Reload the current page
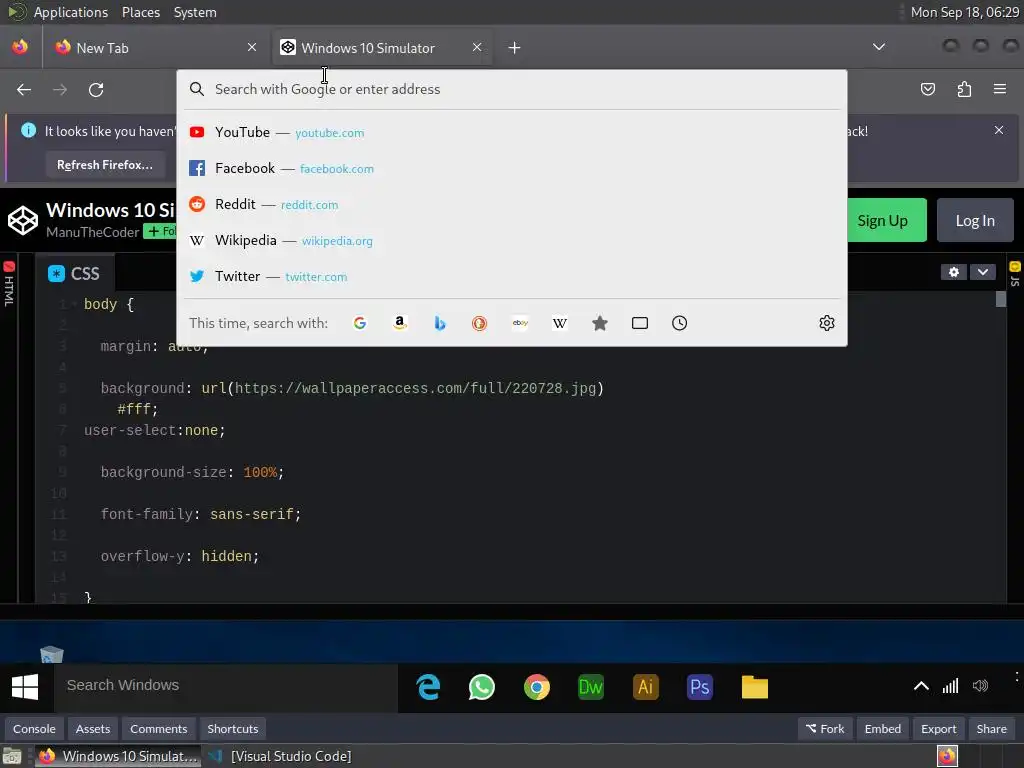The width and height of the screenshot is (1024, 768). point(96,89)
